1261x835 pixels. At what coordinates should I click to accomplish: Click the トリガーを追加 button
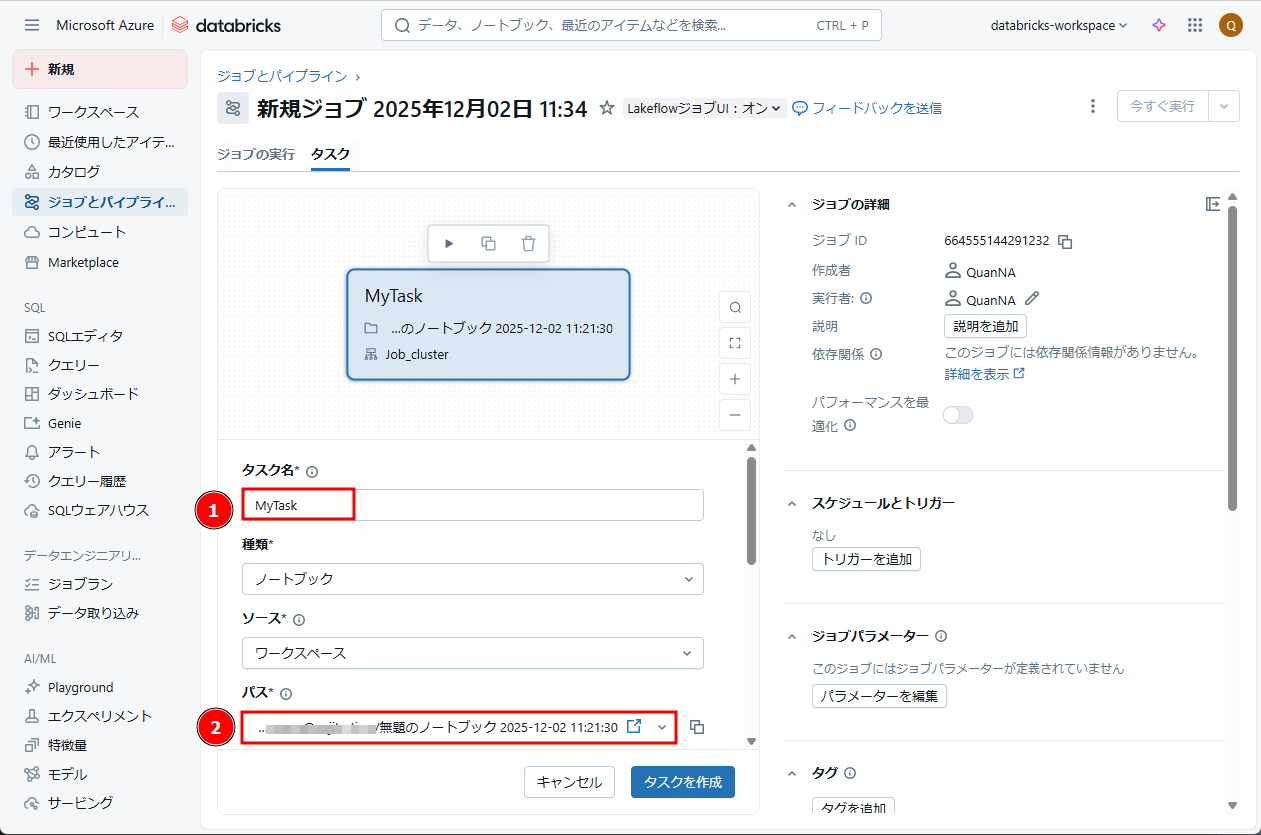866,559
